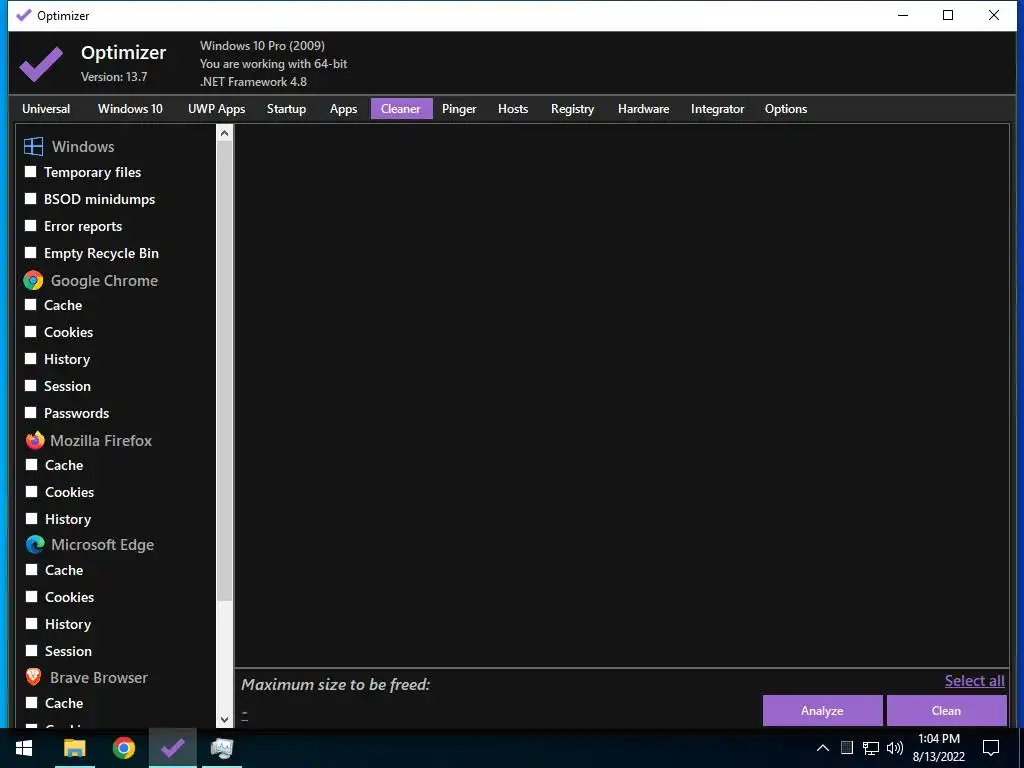Image resolution: width=1024 pixels, height=768 pixels.
Task: Switch to the Universal tab
Action: [46, 108]
